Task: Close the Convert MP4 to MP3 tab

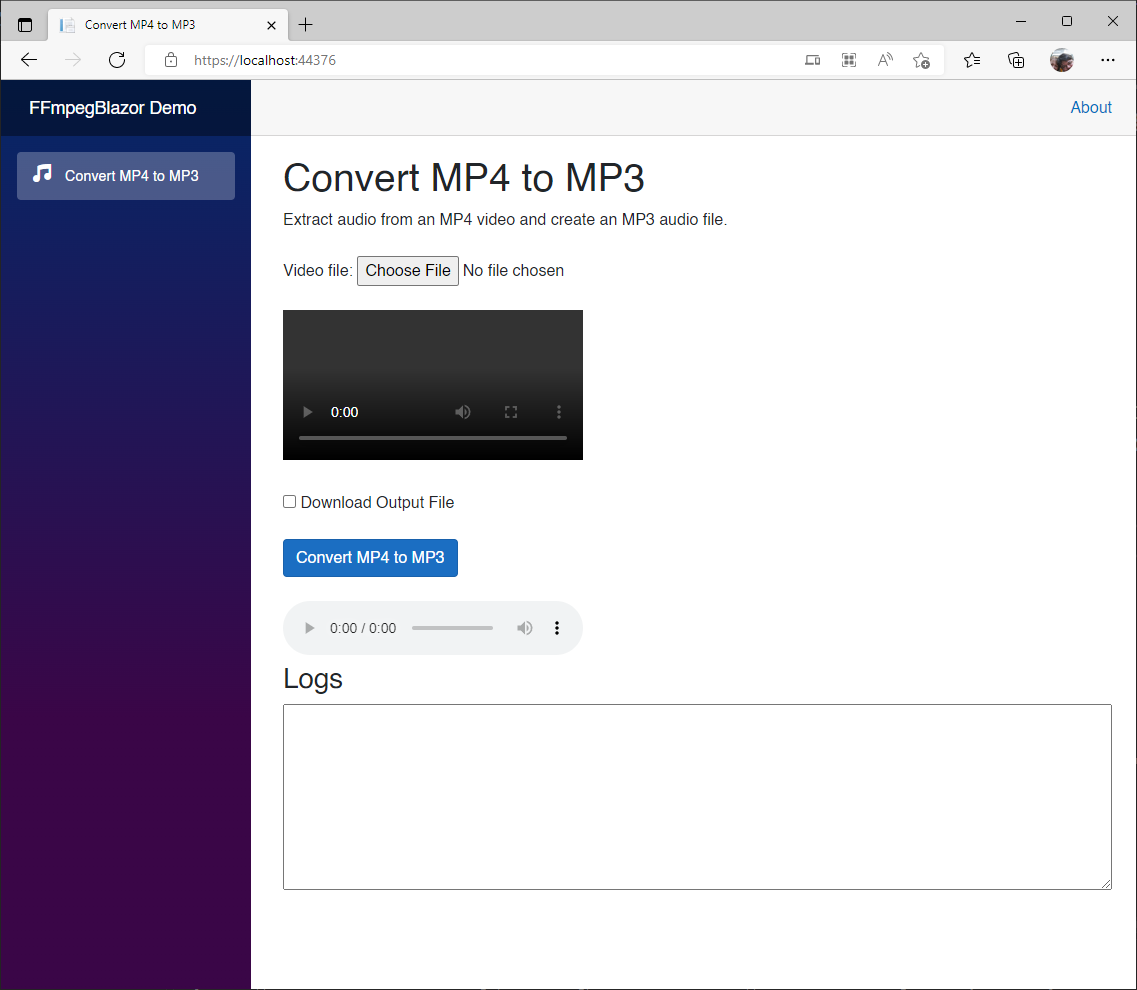Action: tap(271, 25)
